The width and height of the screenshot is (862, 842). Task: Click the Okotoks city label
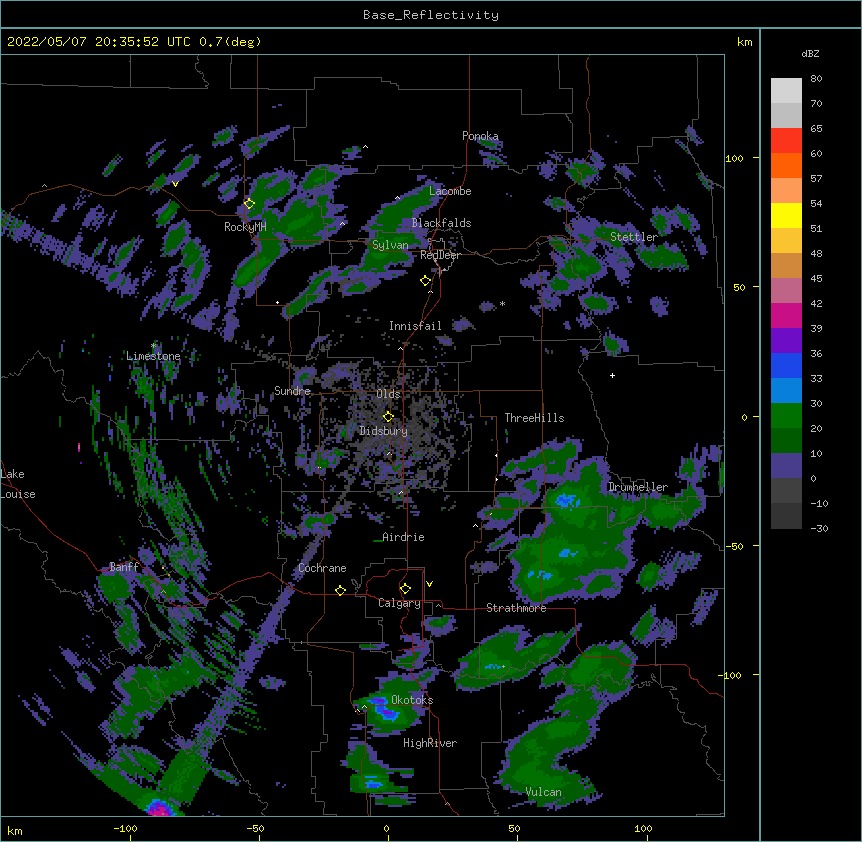(412, 700)
